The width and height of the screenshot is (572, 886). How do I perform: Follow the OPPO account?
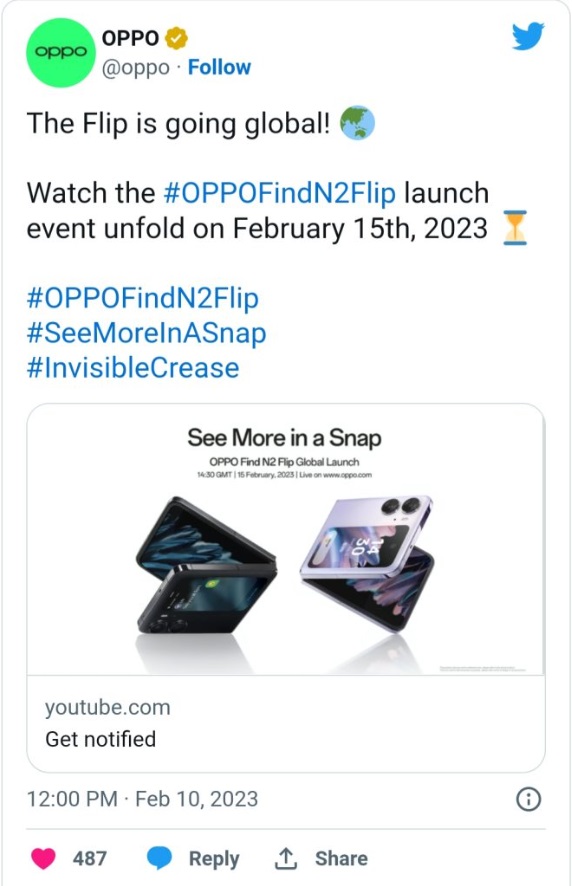(219, 67)
